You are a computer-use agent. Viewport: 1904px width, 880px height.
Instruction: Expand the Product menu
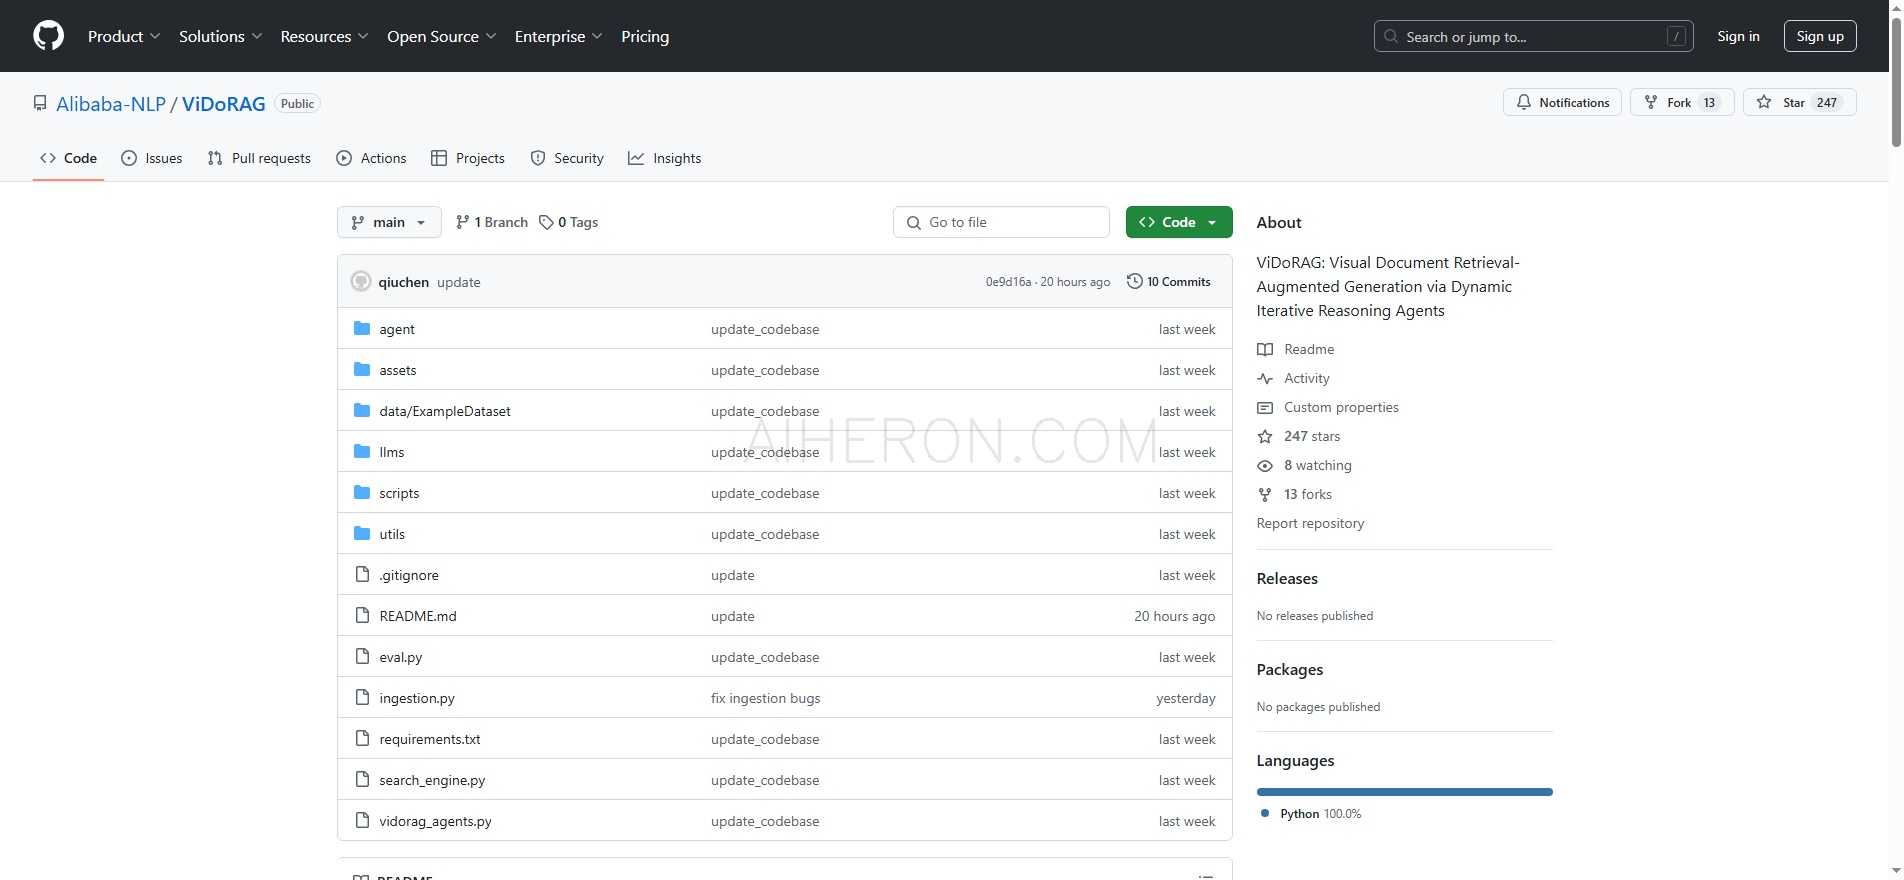click(x=124, y=36)
